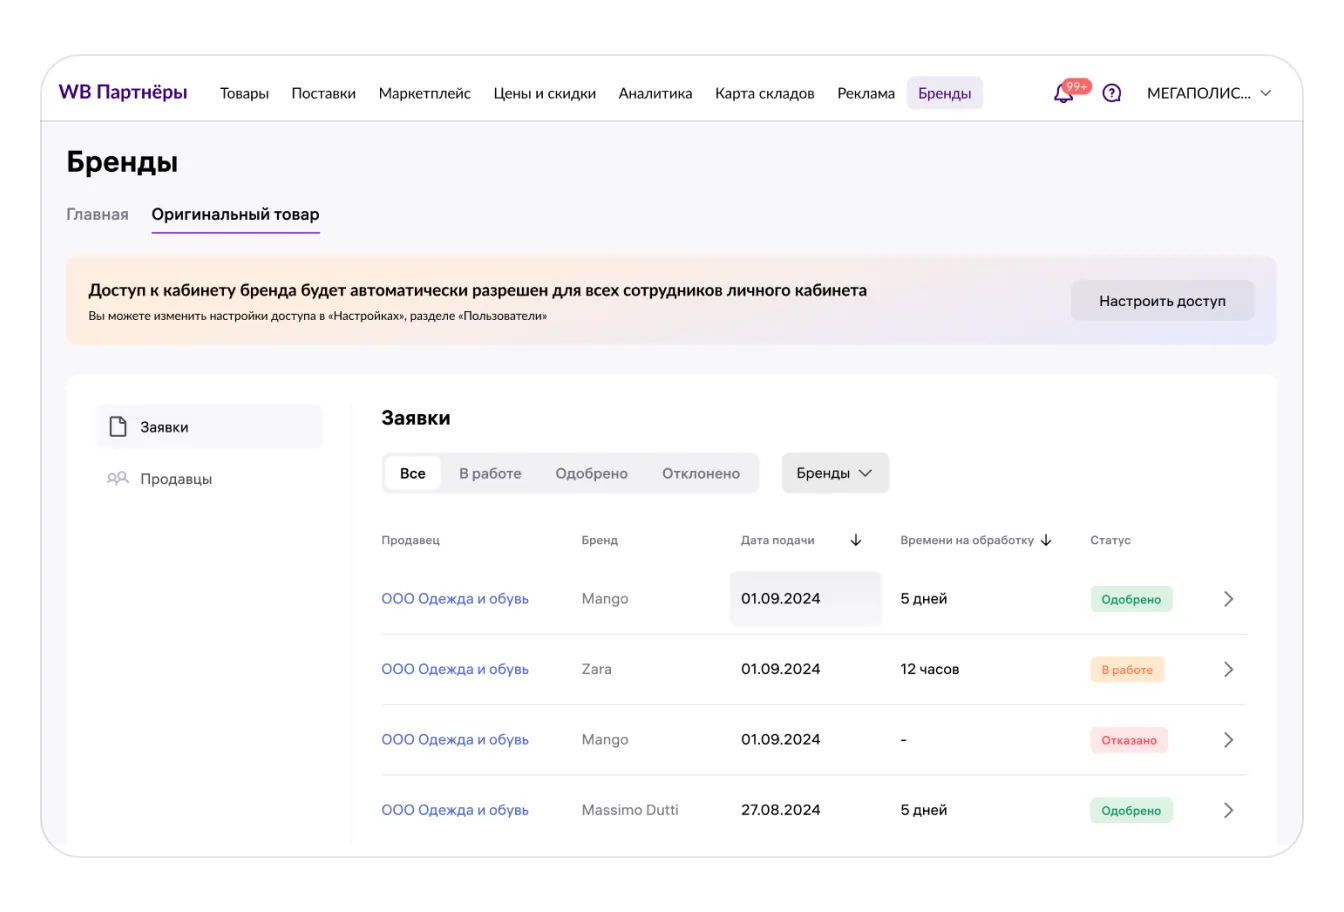This screenshot has width=1344, height=912.
Task: Open the notifications bell icon
Action: pos(1064,94)
